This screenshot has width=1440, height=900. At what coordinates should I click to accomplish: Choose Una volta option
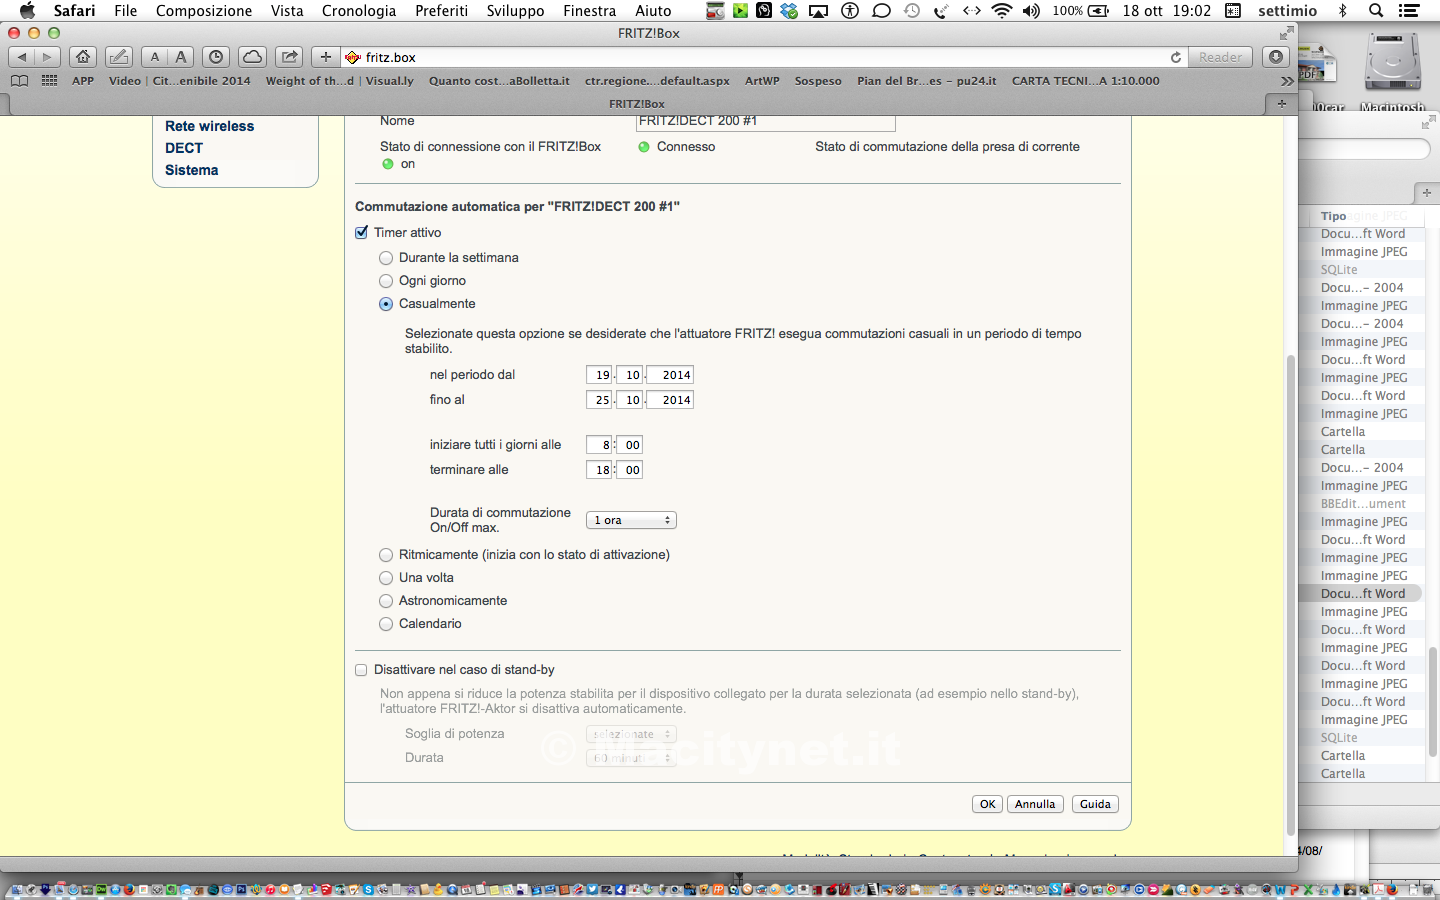[x=386, y=578]
